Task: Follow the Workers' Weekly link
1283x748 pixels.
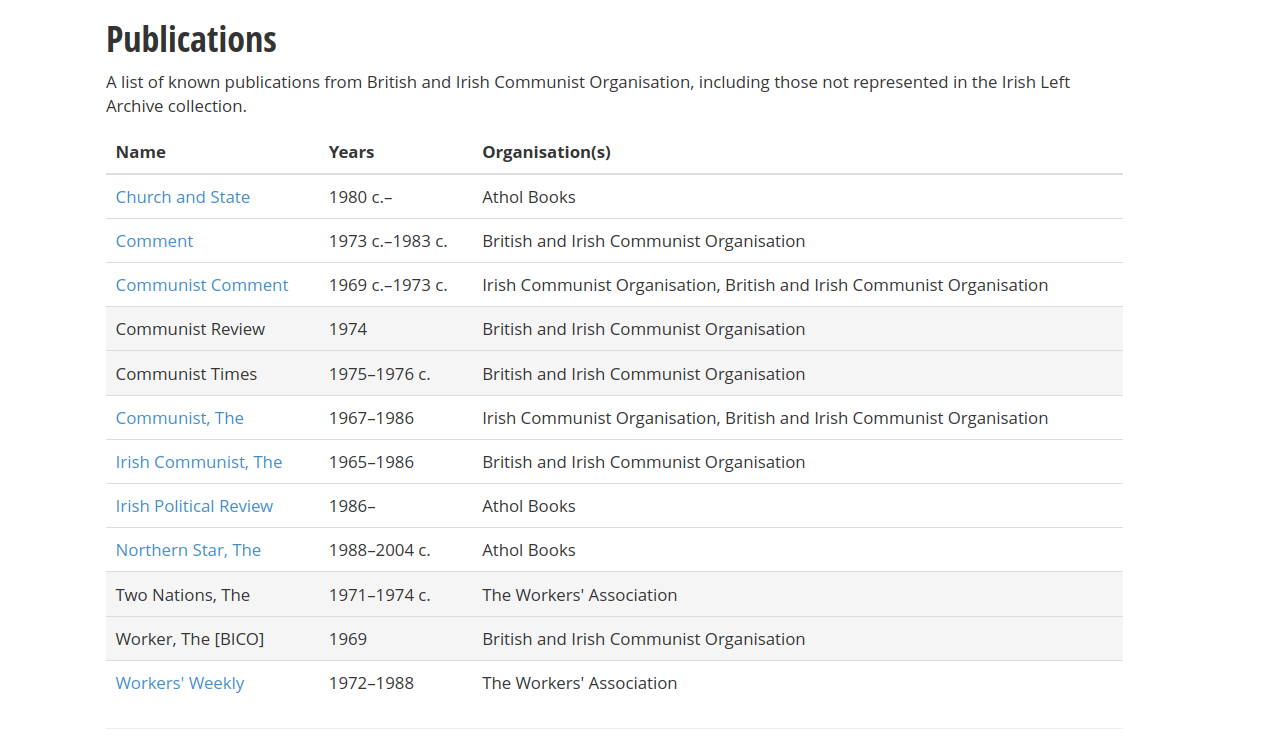Action: 179,683
